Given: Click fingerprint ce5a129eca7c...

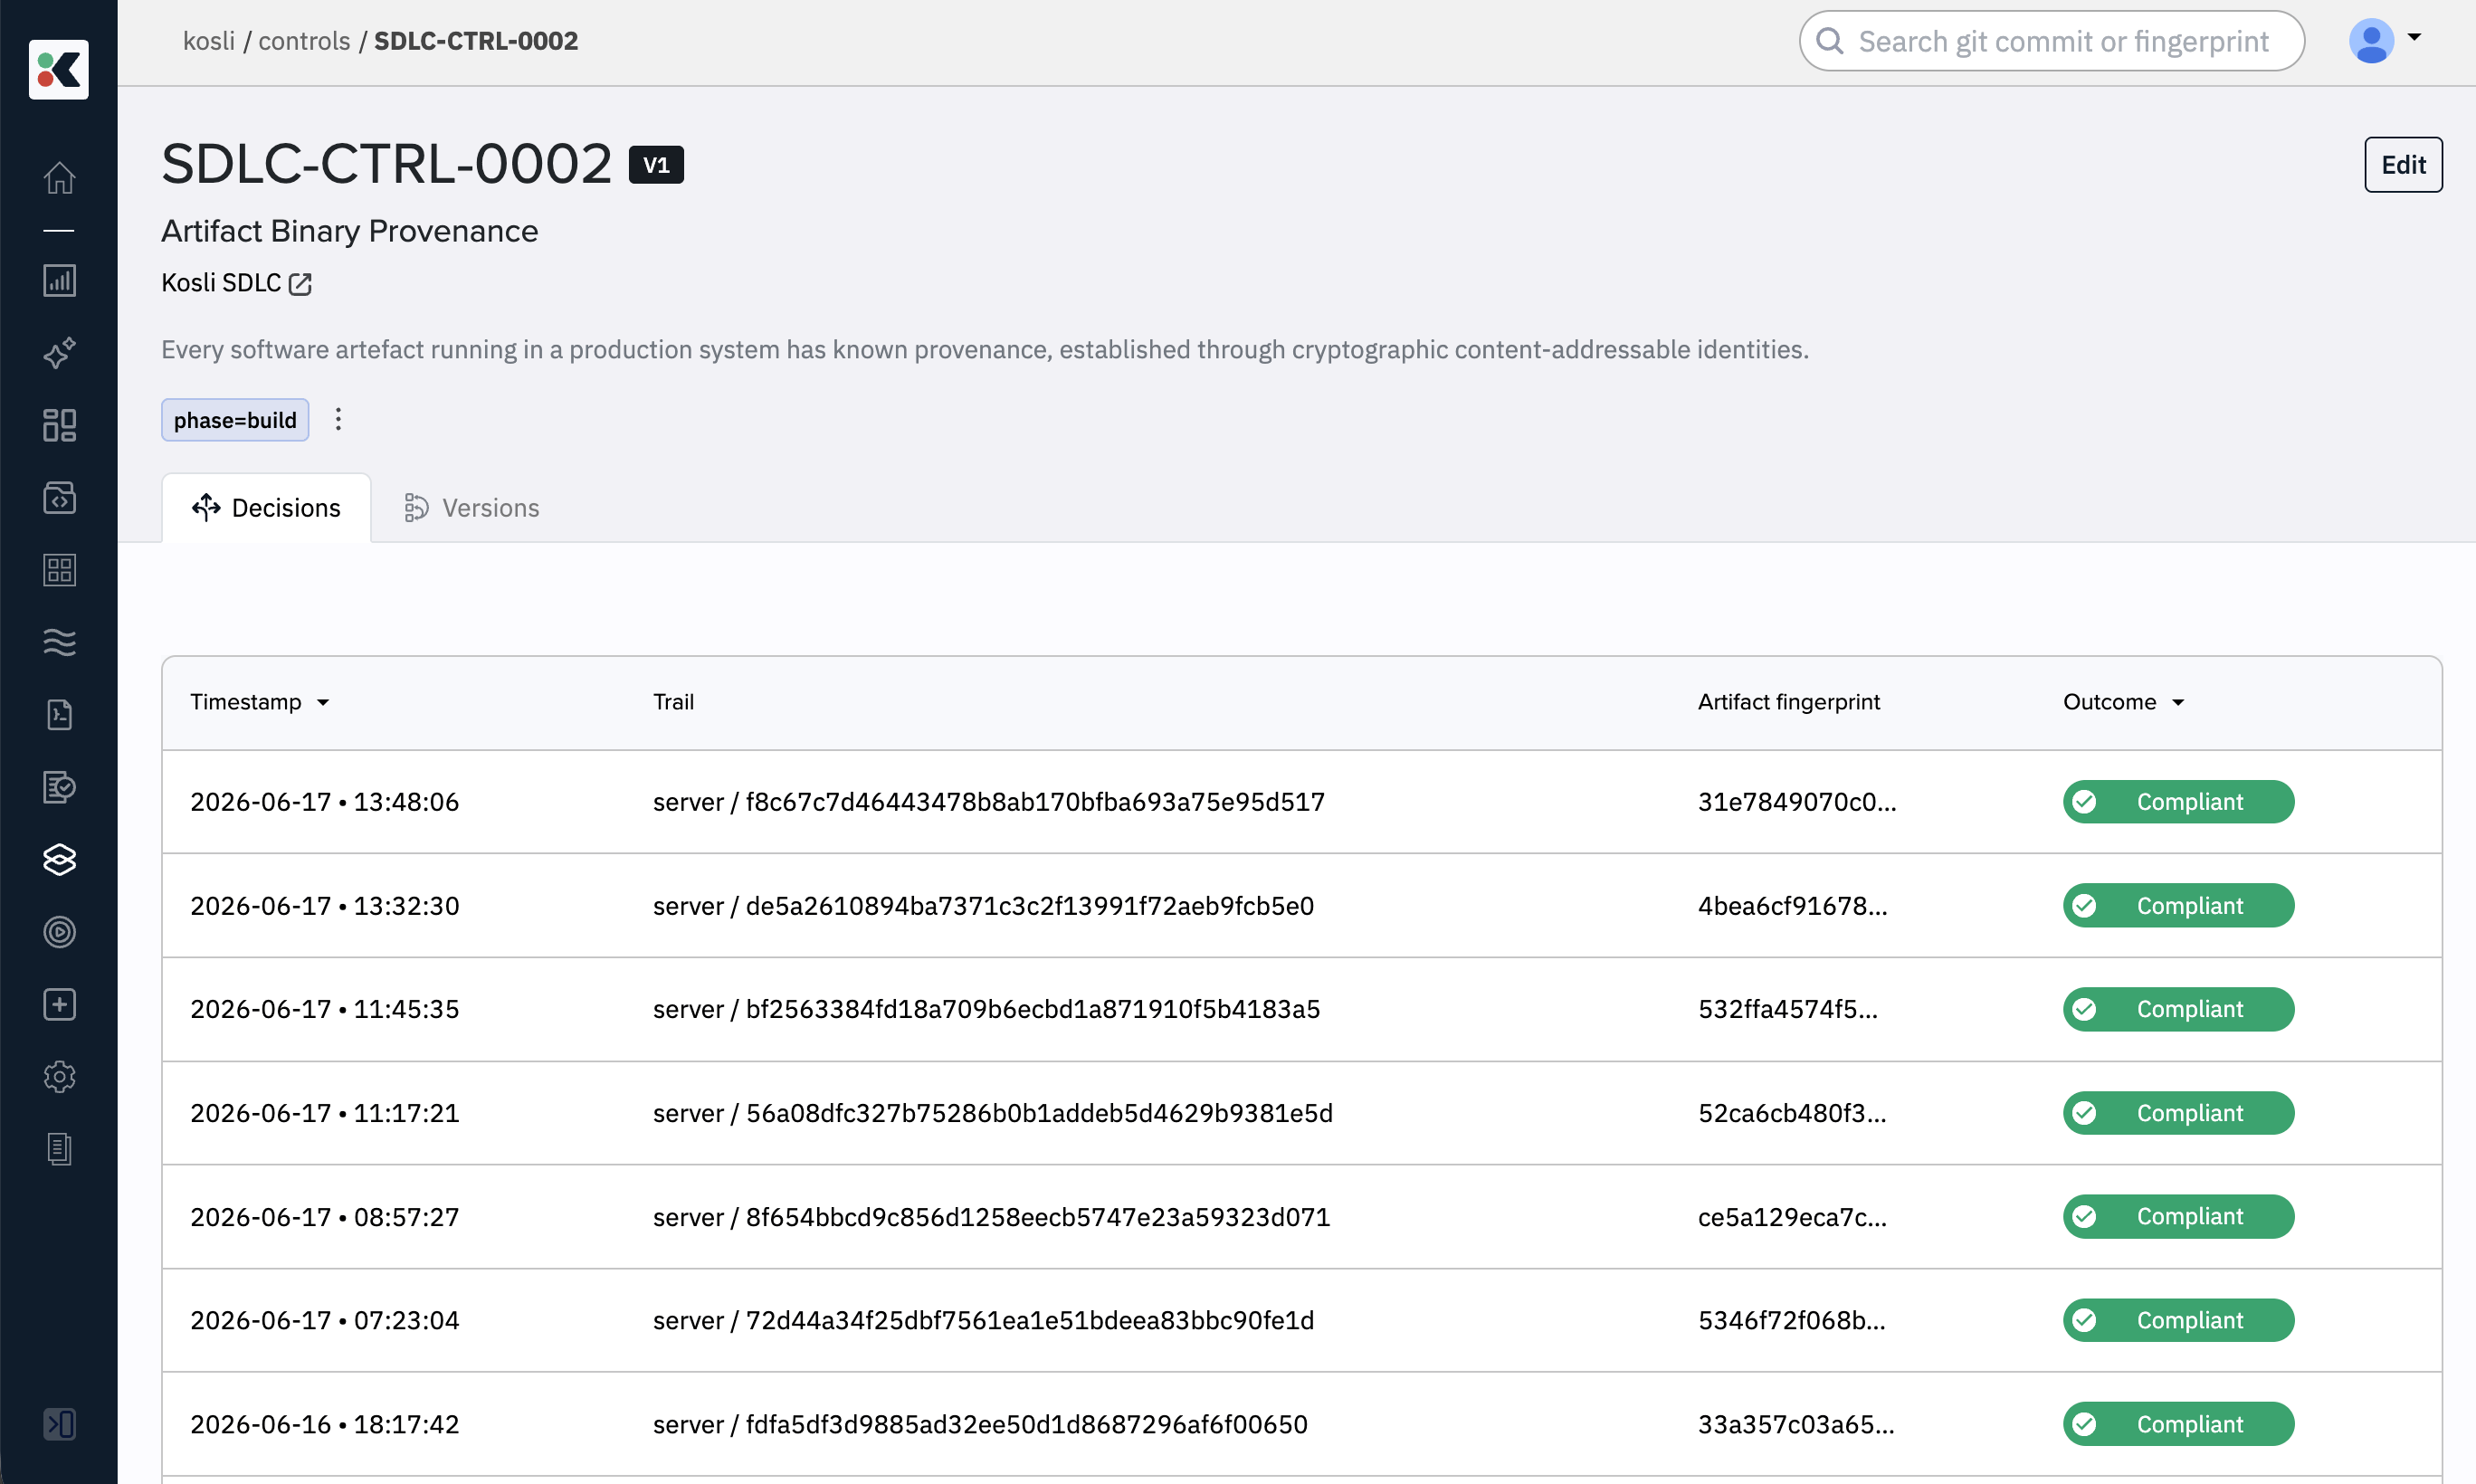Looking at the screenshot, I should [1792, 1217].
